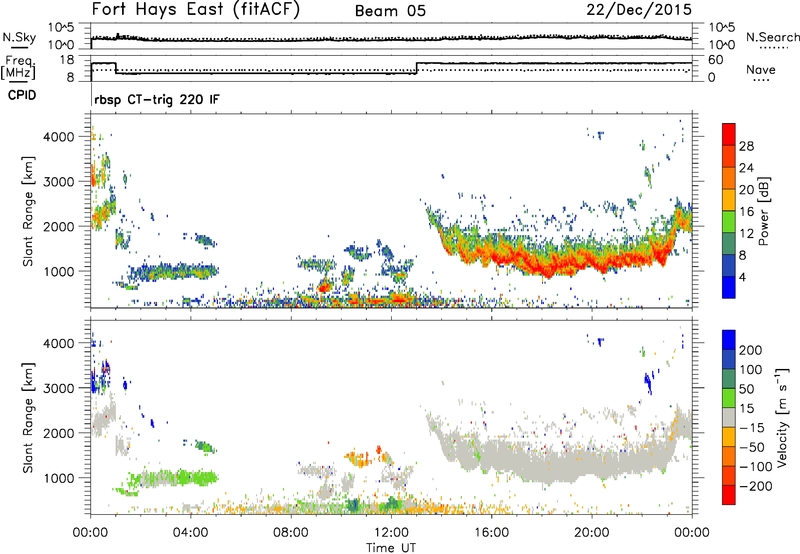Click the date "22/Dec/2015"

pos(639,9)
